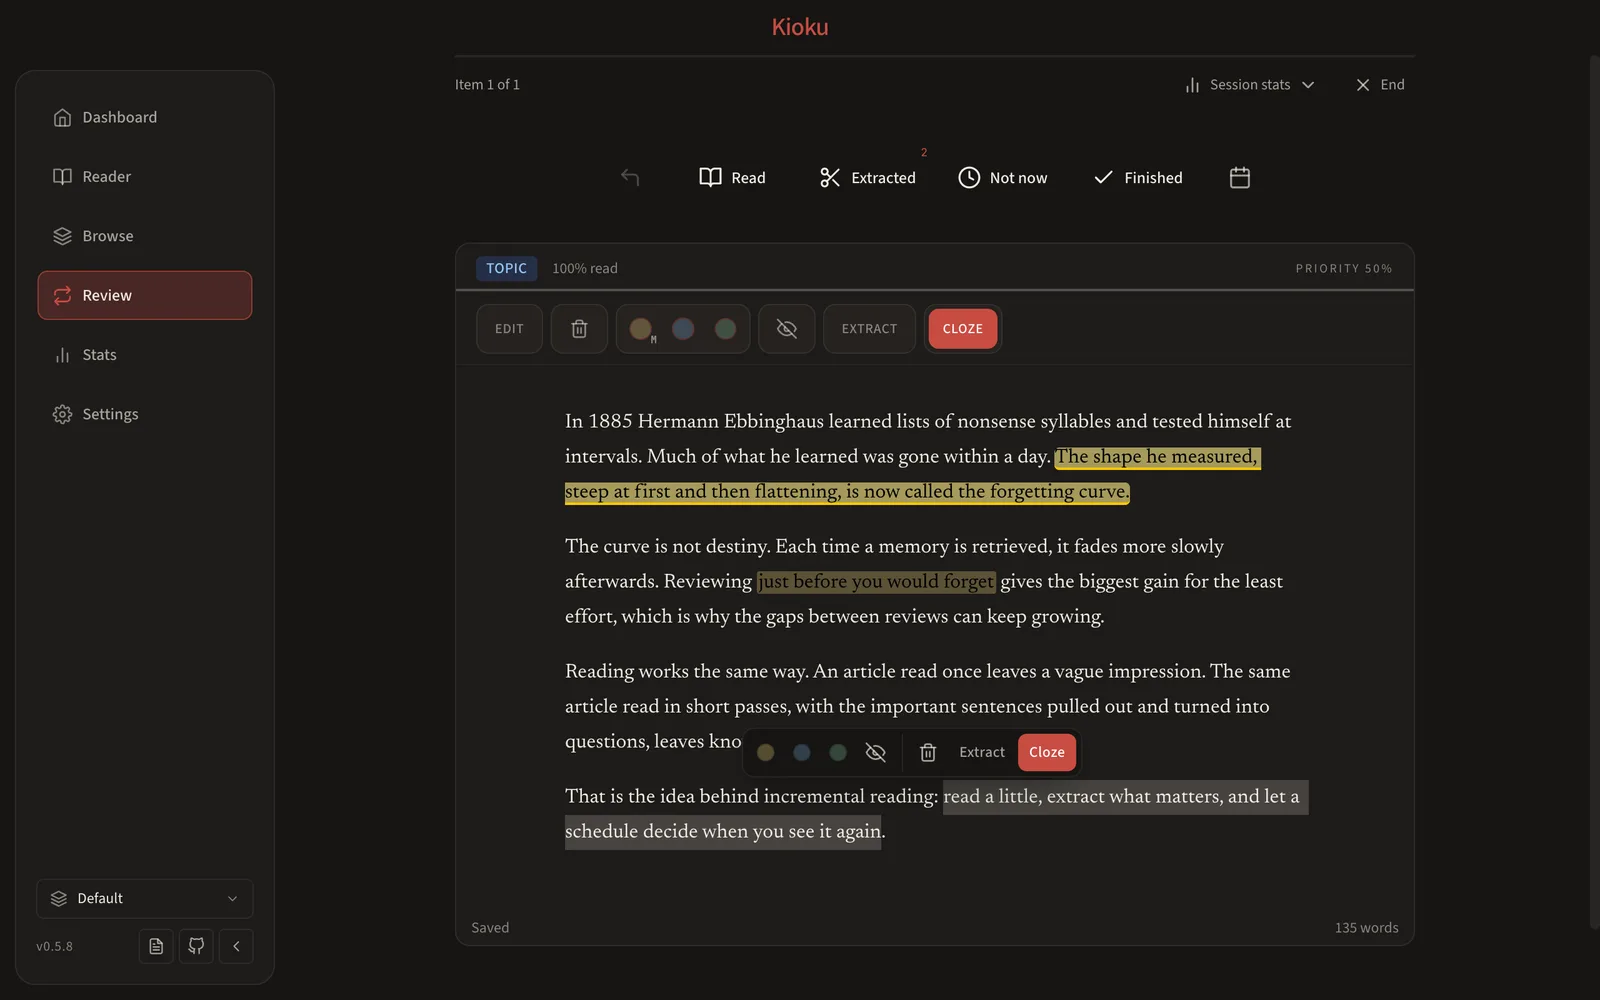Collapse the sidebar with the chevron

(x=236, y=946)
